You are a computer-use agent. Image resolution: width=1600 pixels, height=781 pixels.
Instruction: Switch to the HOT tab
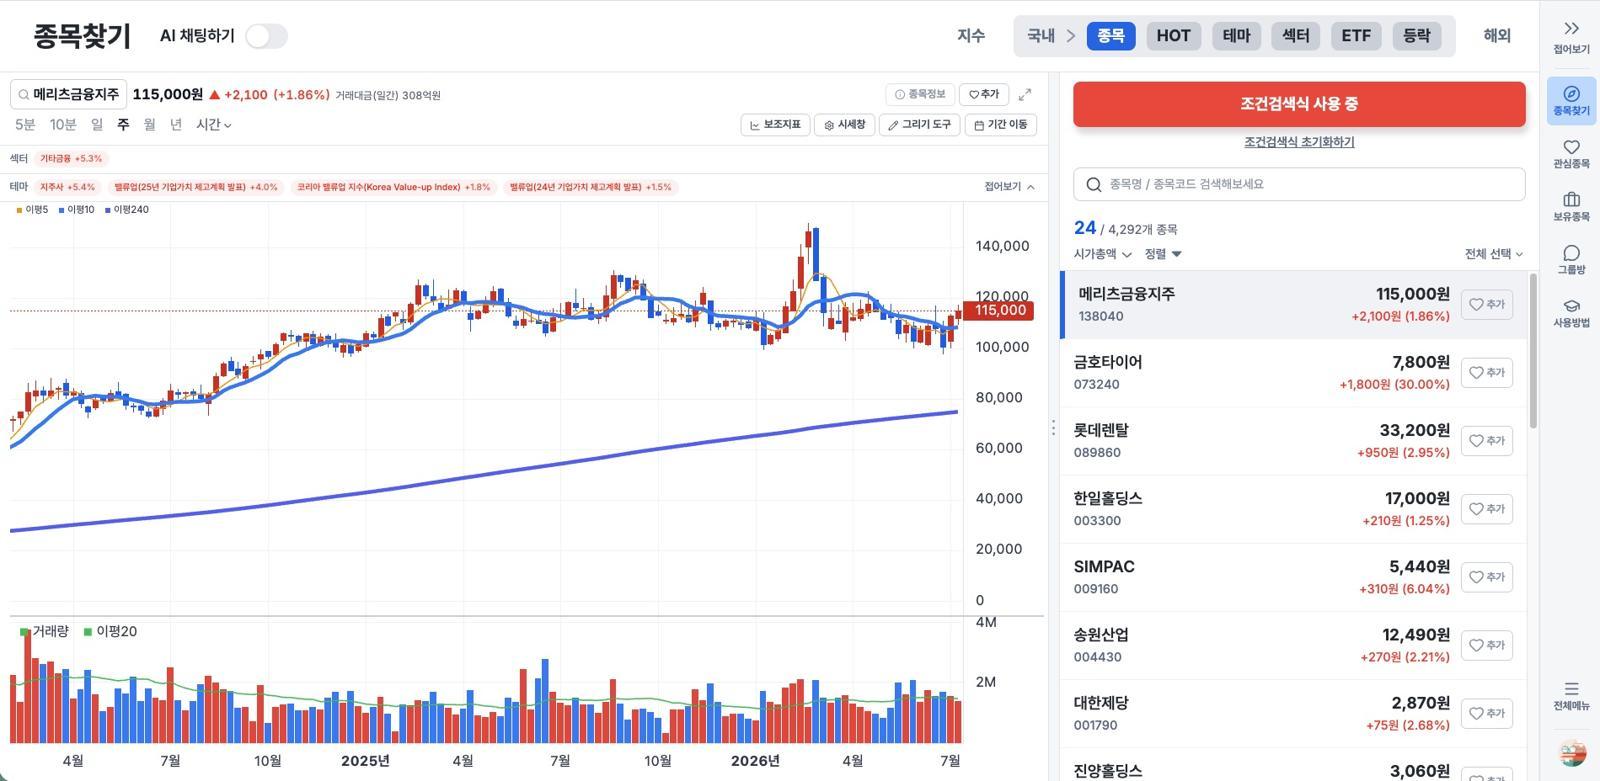coord(1173,36)
